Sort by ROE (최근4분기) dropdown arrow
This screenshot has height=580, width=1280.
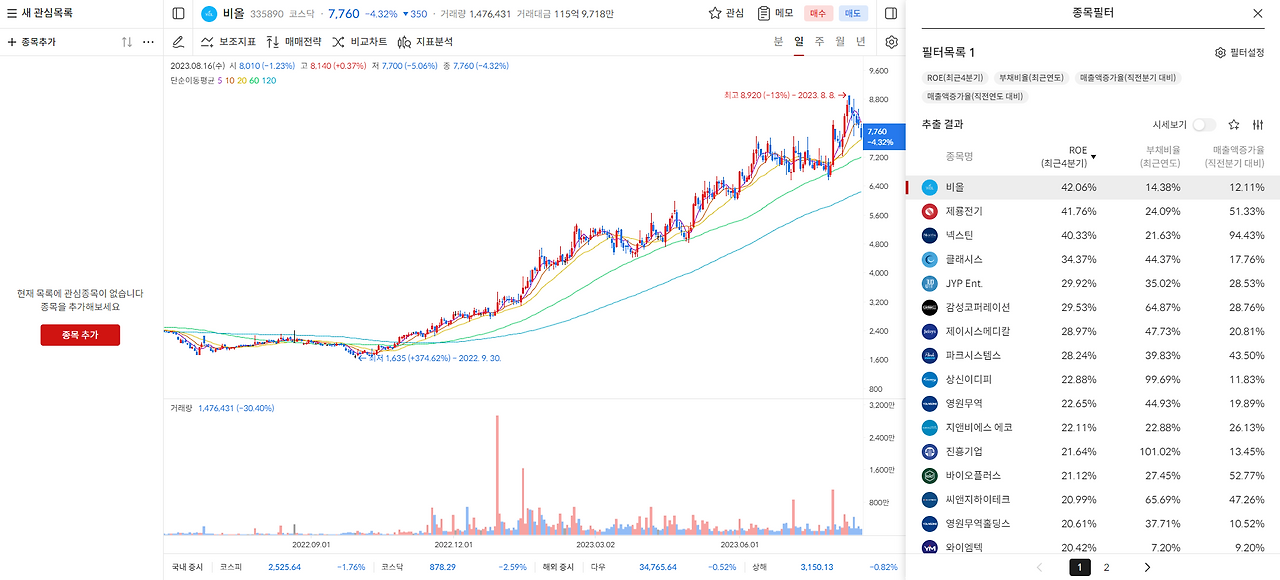click(1093, 157)
